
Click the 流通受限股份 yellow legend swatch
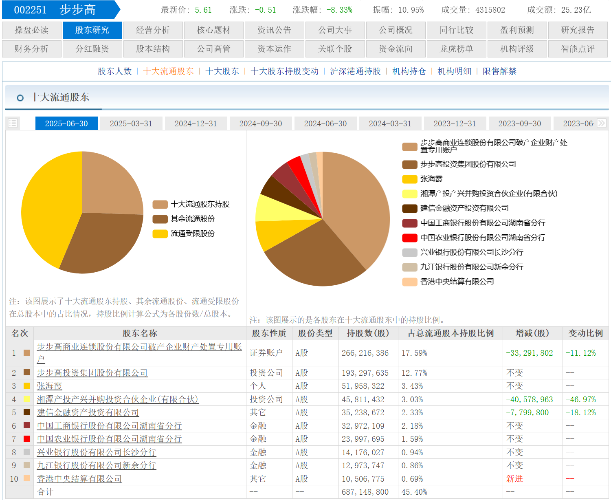tap(160, 234)
